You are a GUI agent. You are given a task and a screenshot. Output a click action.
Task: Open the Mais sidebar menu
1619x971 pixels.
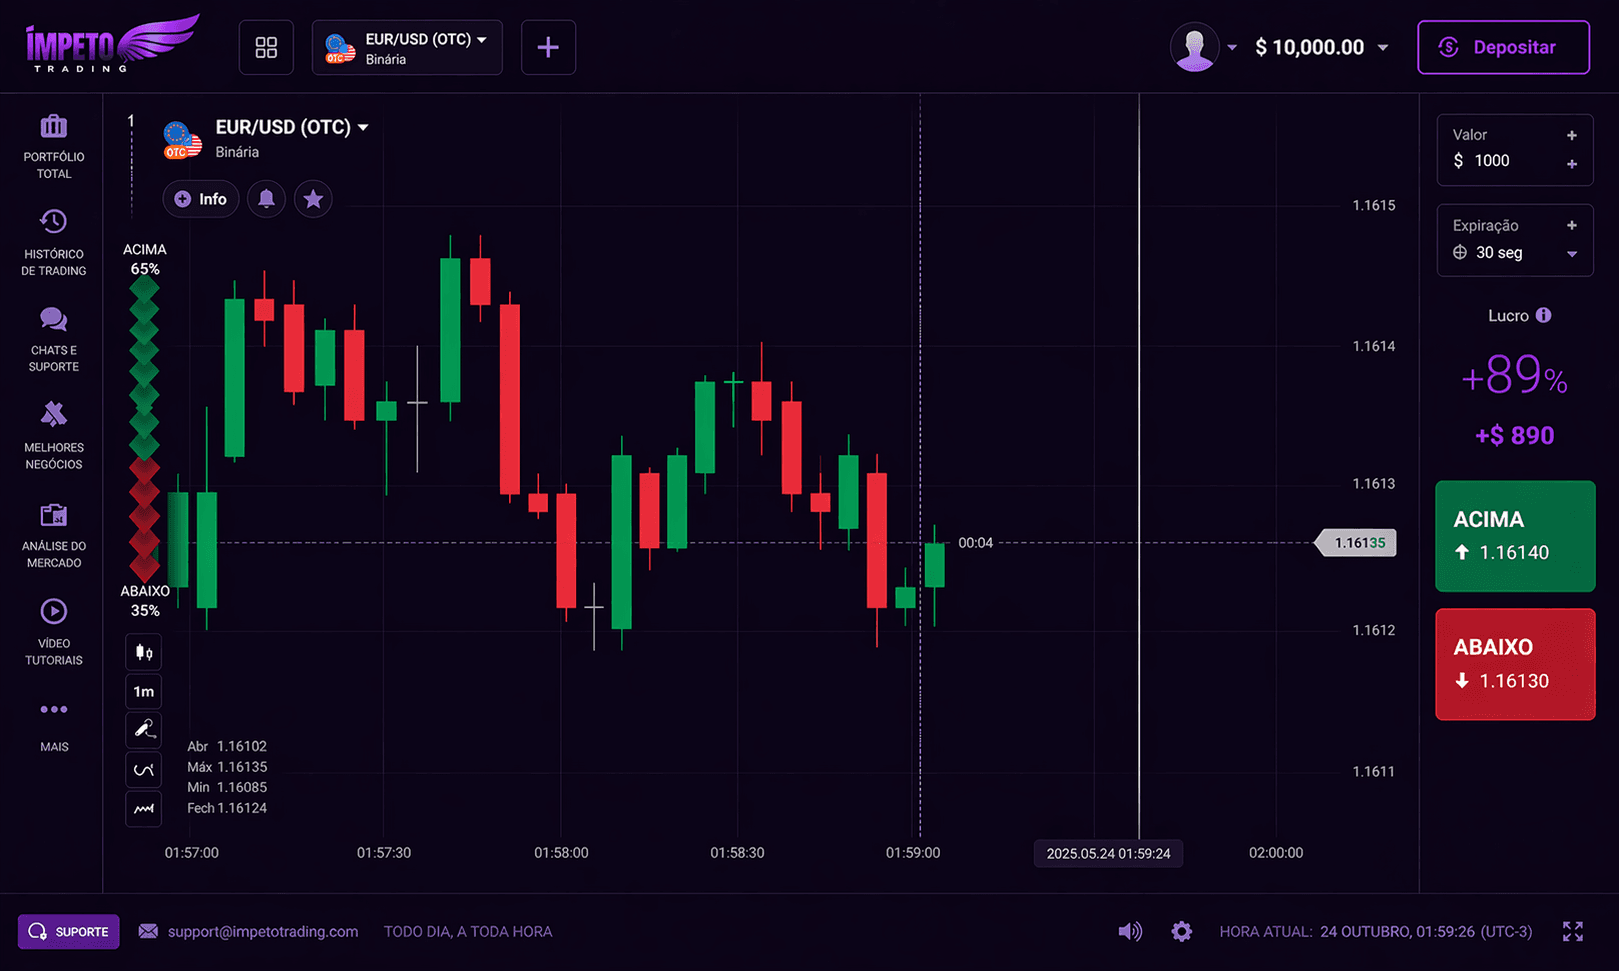[53, 723]
